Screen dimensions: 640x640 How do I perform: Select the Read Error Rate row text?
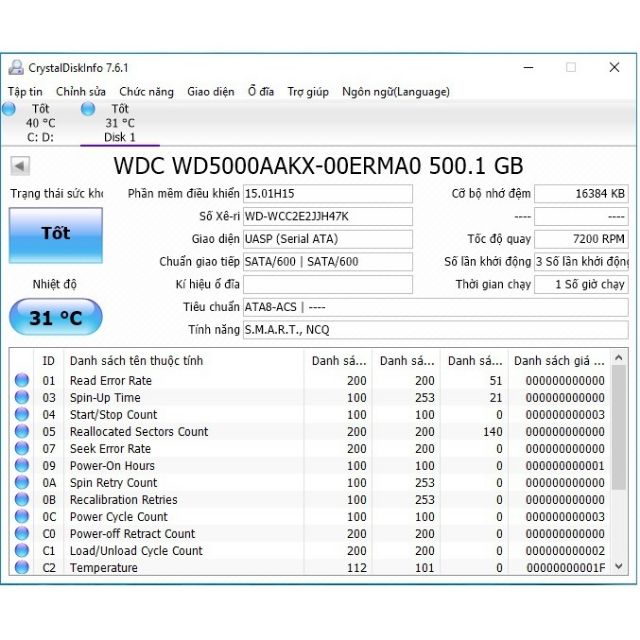pos(111,381)
